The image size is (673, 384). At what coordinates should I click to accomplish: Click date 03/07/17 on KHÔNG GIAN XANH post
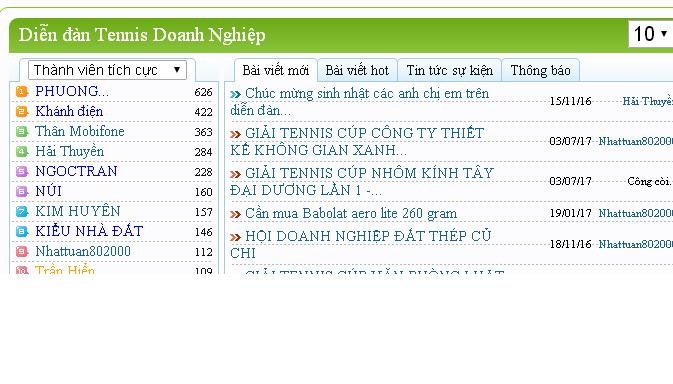coord(570,141)
